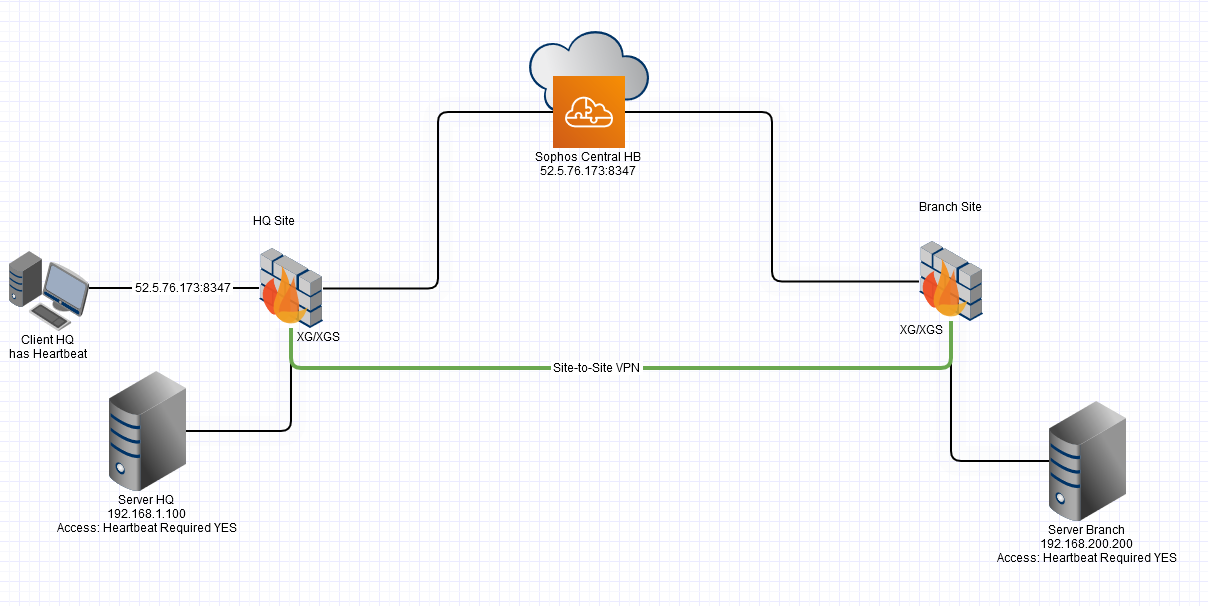The height and width of the screenshot is (606, 1208).
Task: Select the Server HQ tower icon
Action: 147,430
